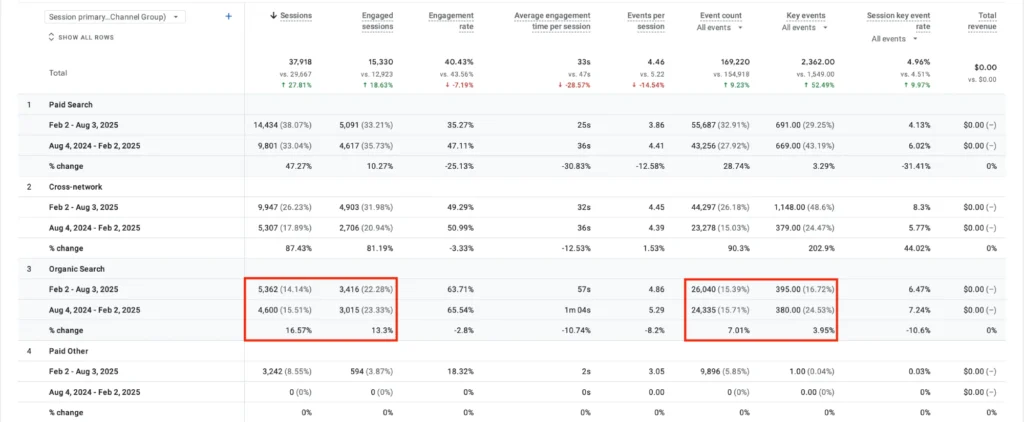Click Average engagement time per session header
The width and height of the screenshot is (1024, 422).
(554, 22)
